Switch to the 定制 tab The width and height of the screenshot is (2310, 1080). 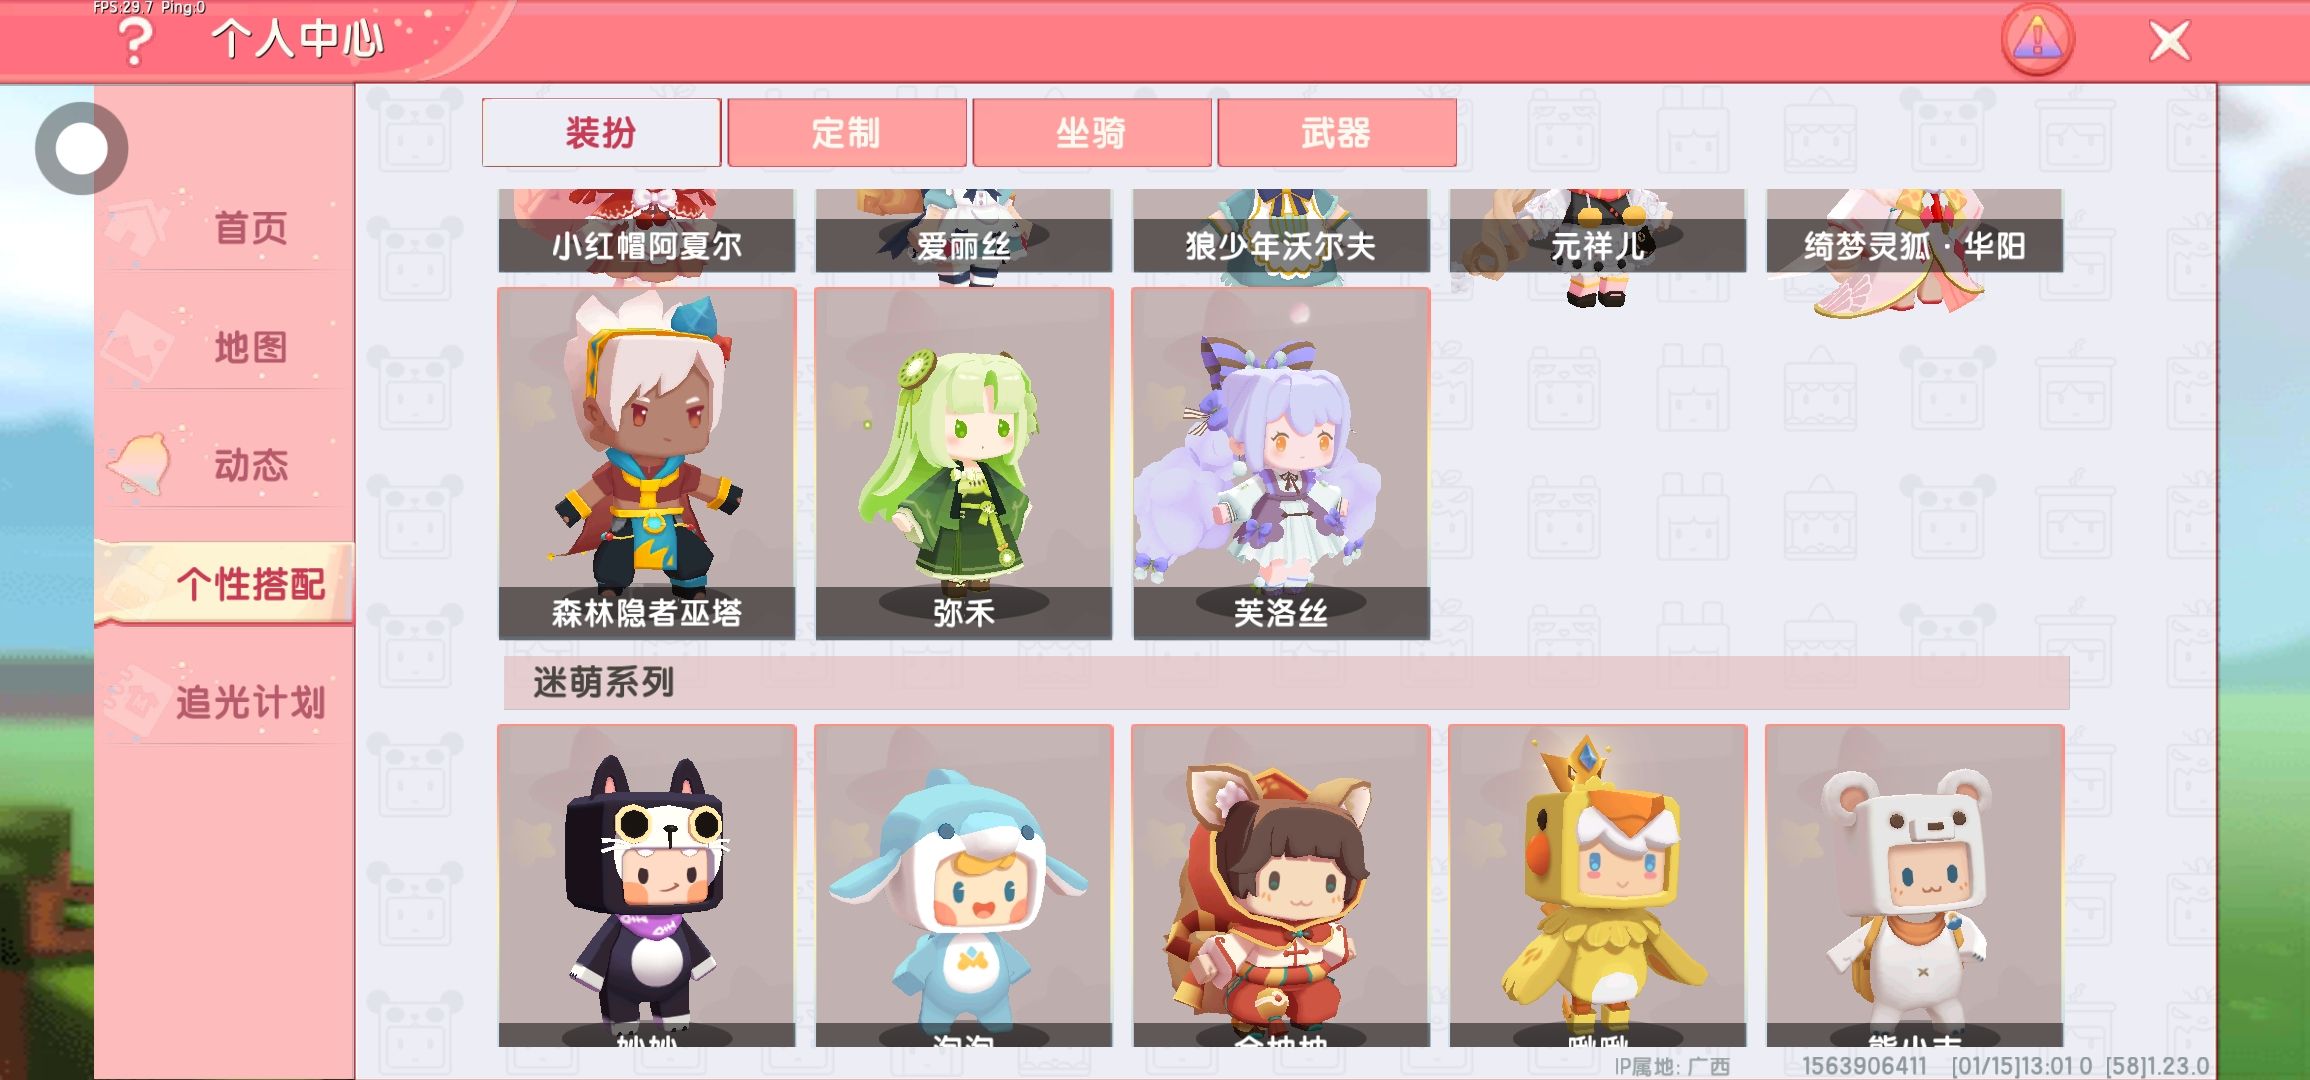coord(847,132)
